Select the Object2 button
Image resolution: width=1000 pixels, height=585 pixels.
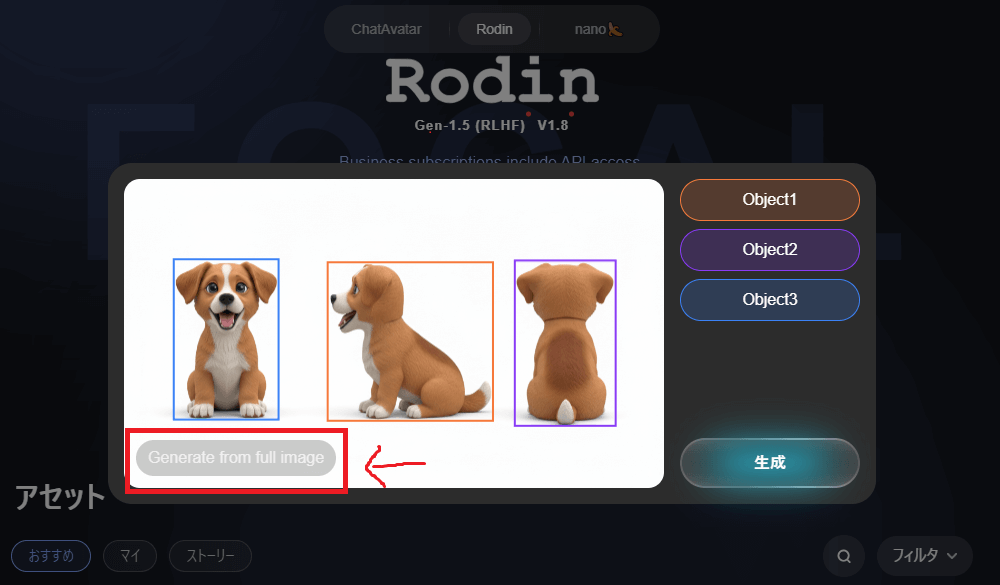tap(770, 249)
